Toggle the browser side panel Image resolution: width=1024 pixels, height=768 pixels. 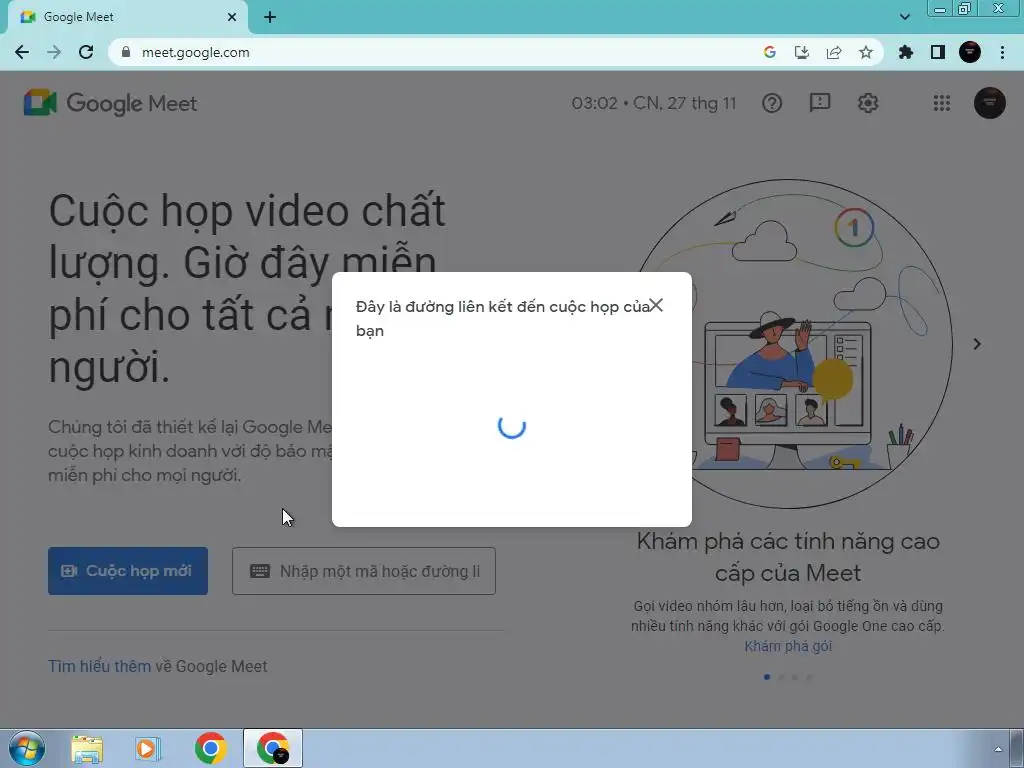coord(938,52)
